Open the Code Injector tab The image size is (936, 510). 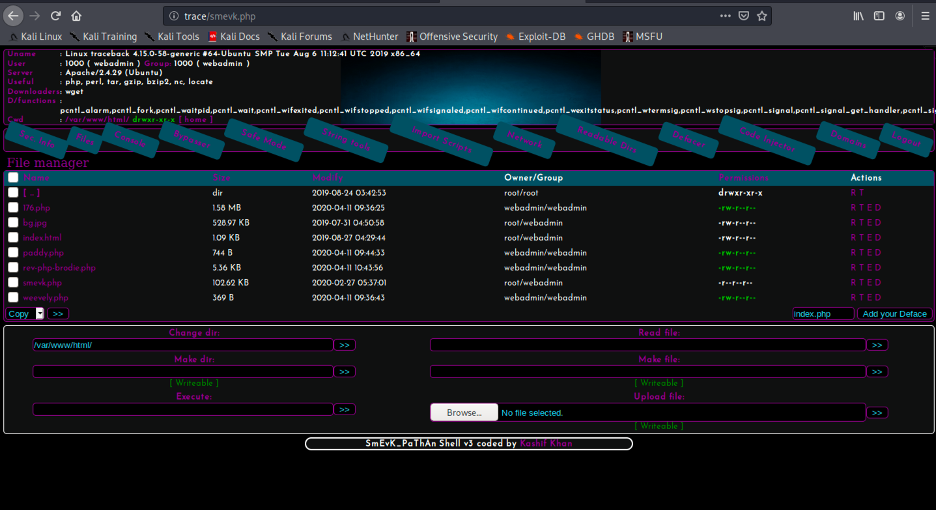767,140
